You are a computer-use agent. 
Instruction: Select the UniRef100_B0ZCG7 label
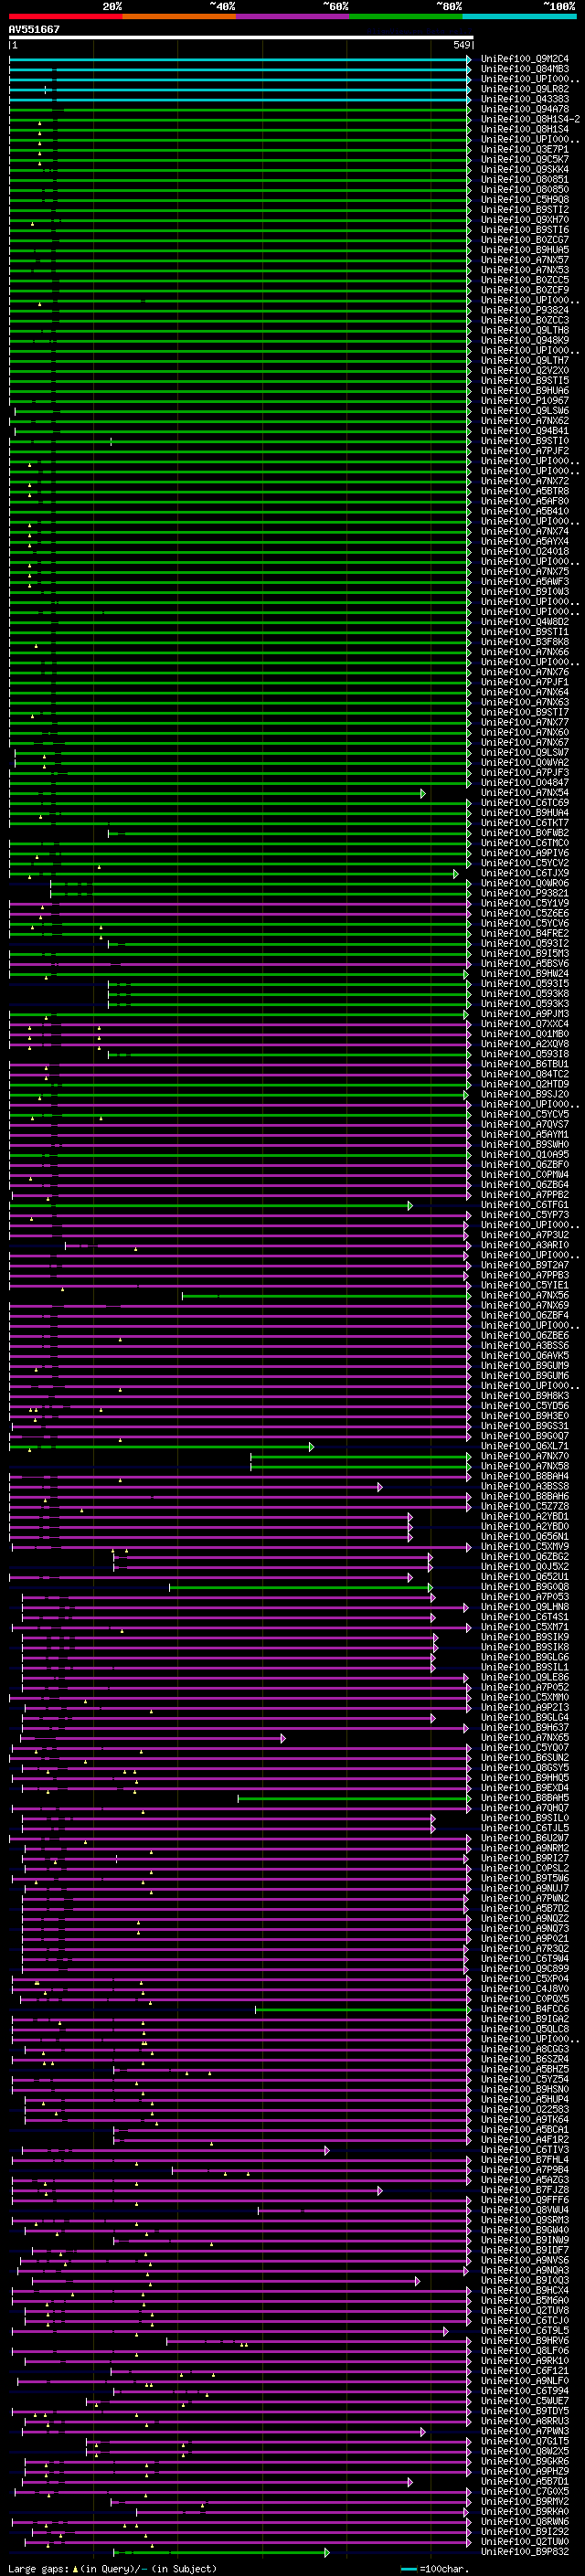pos(525,240)
